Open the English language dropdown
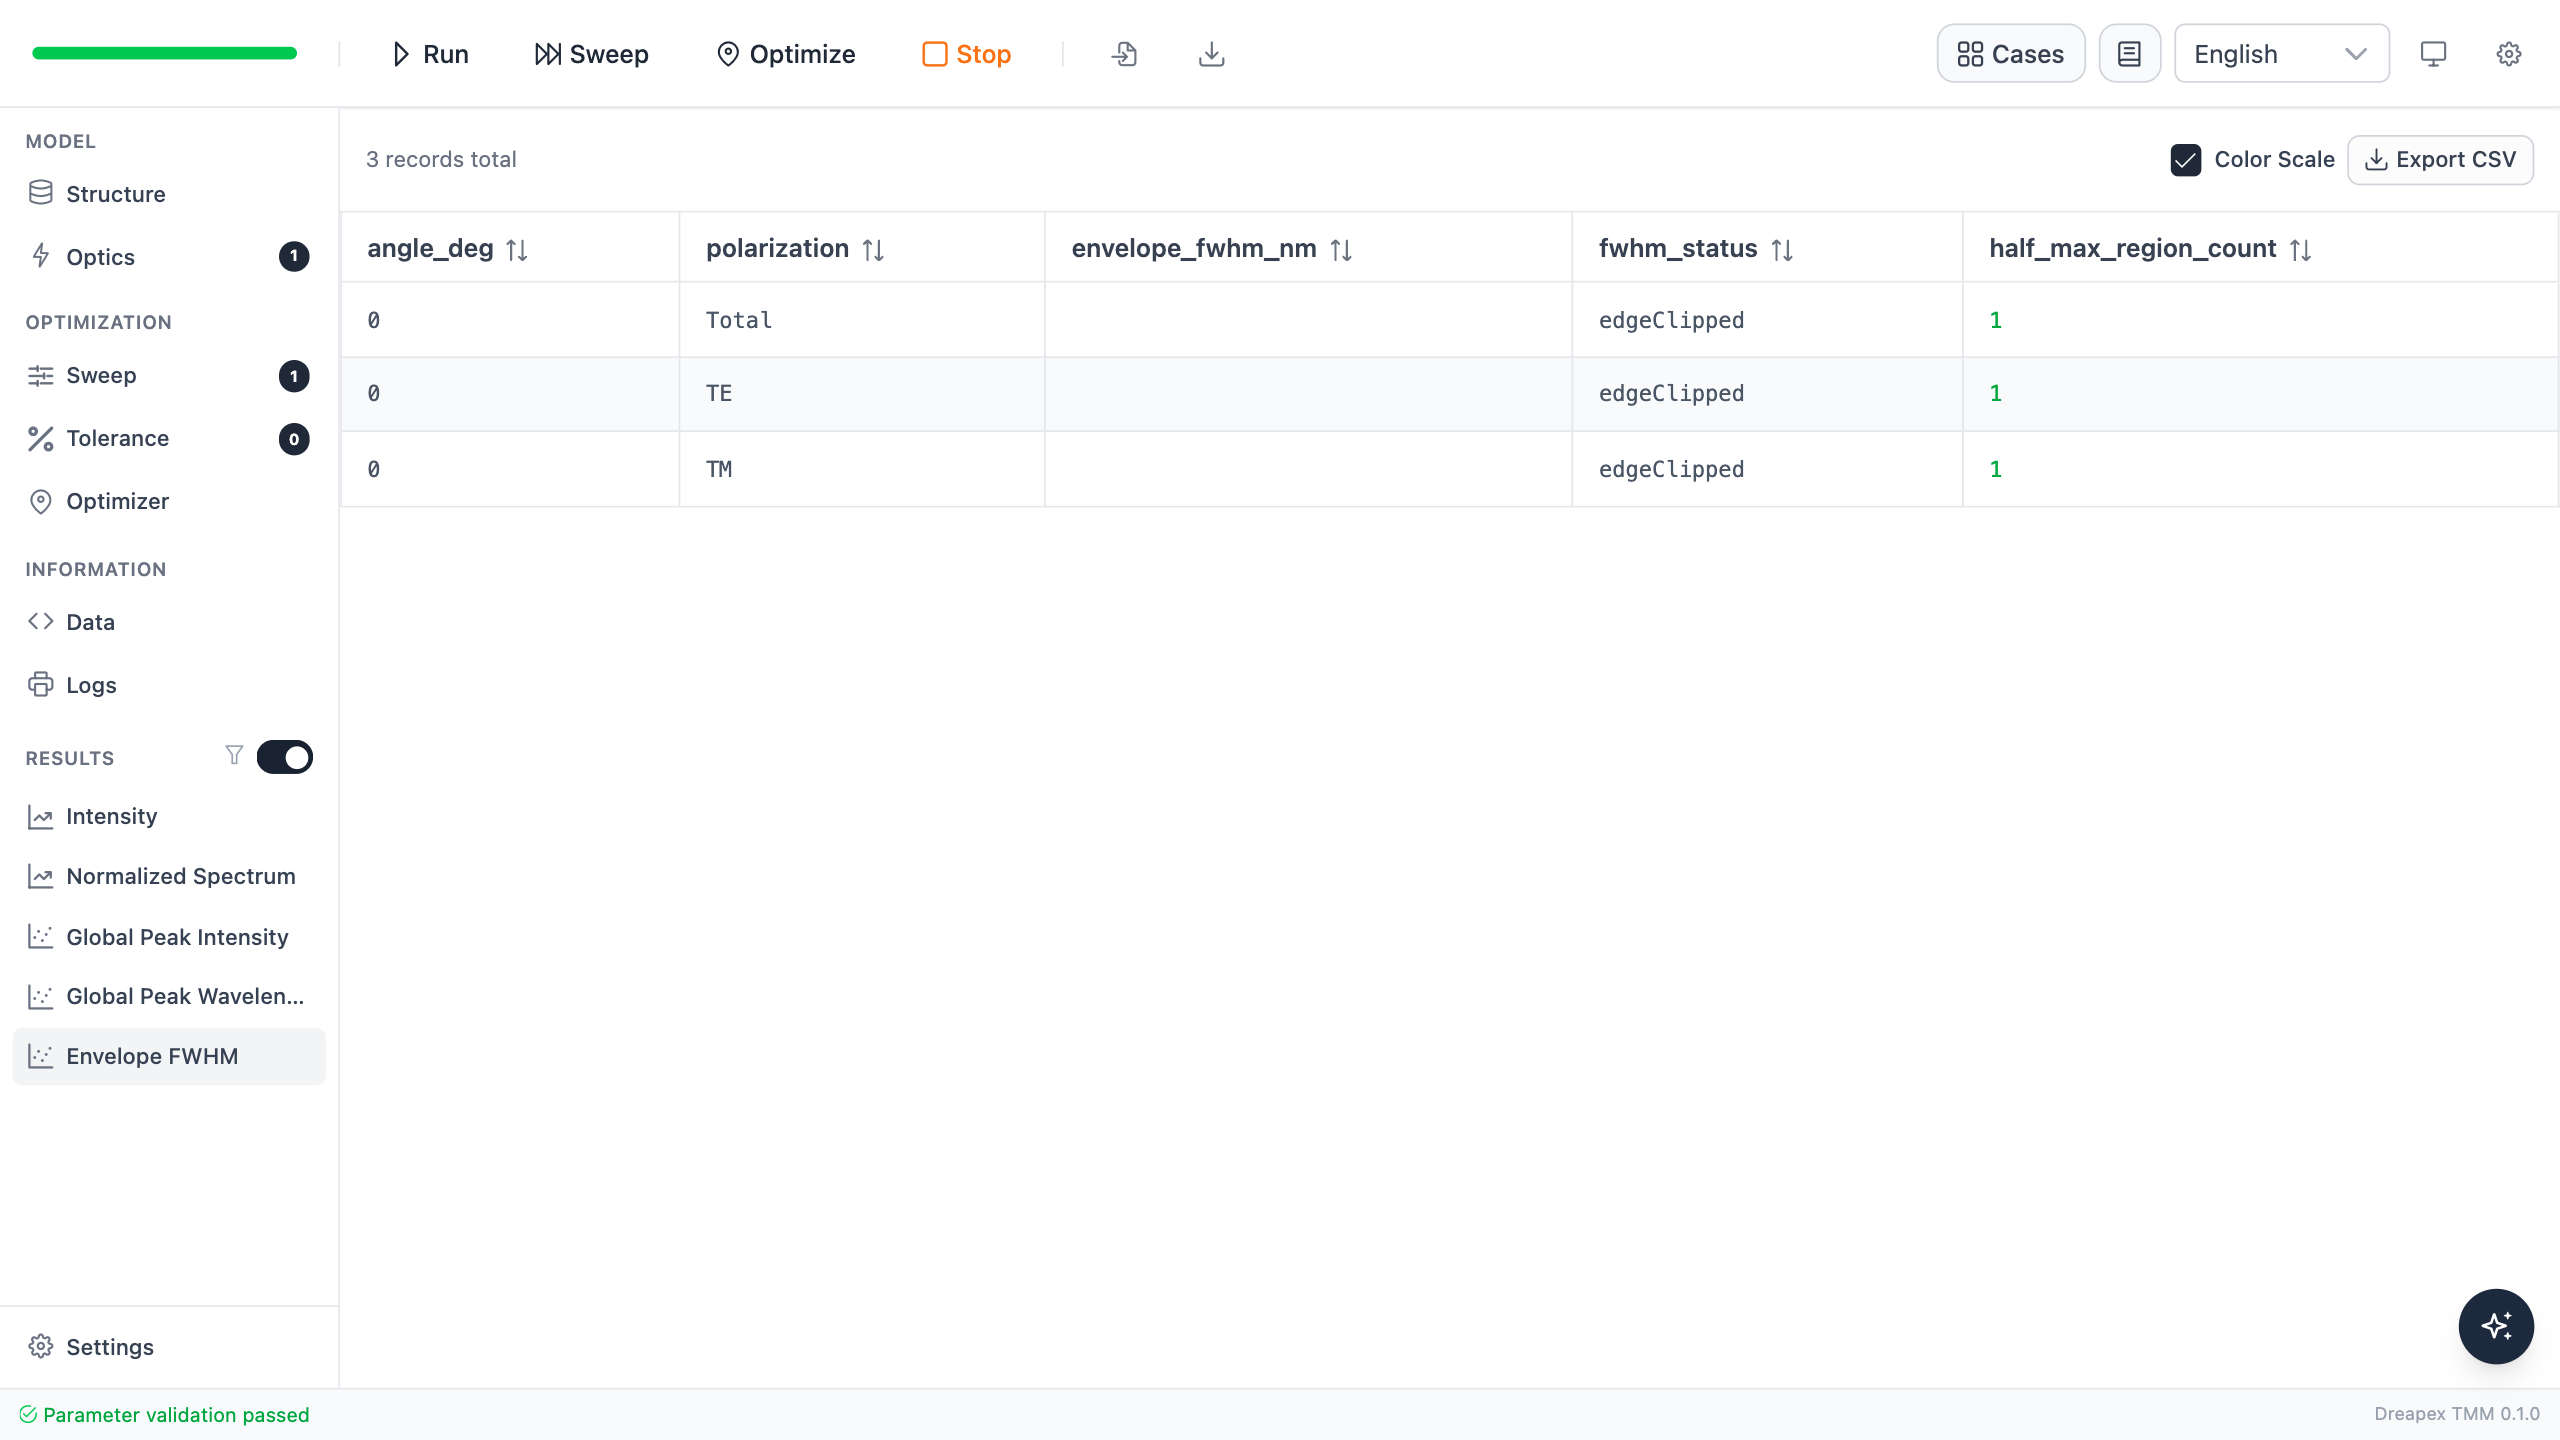Viewport: 2560px width, 1440px height. pyautogui.click(x=2281, y=54)
